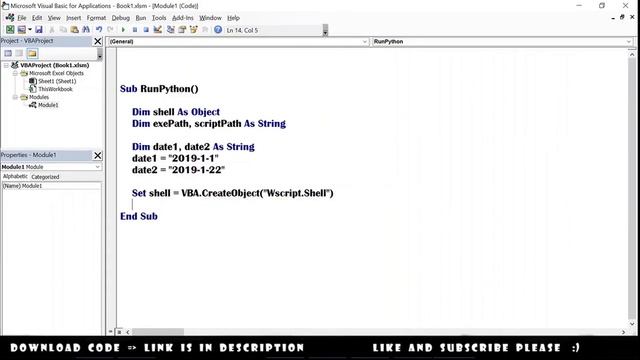This screenshot has width=640, height=360.
Task: Open toolbar options overflow arrow
Action: click(325, 31)
